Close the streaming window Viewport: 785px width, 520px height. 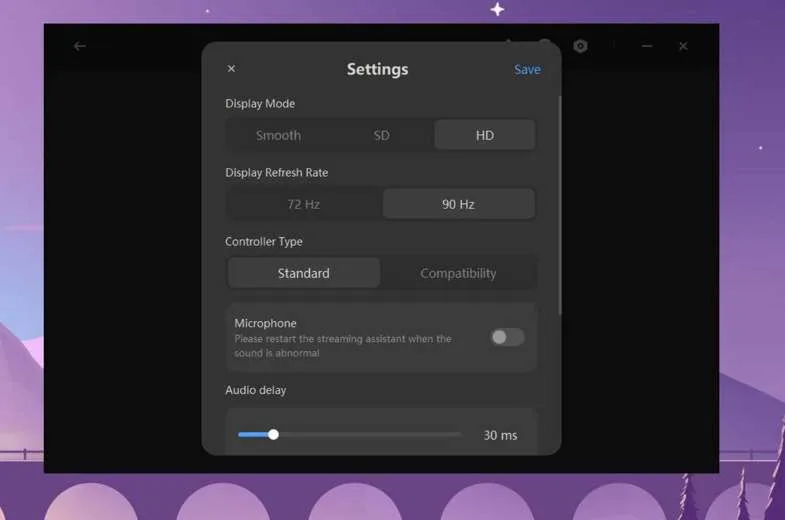coord(683,46)
